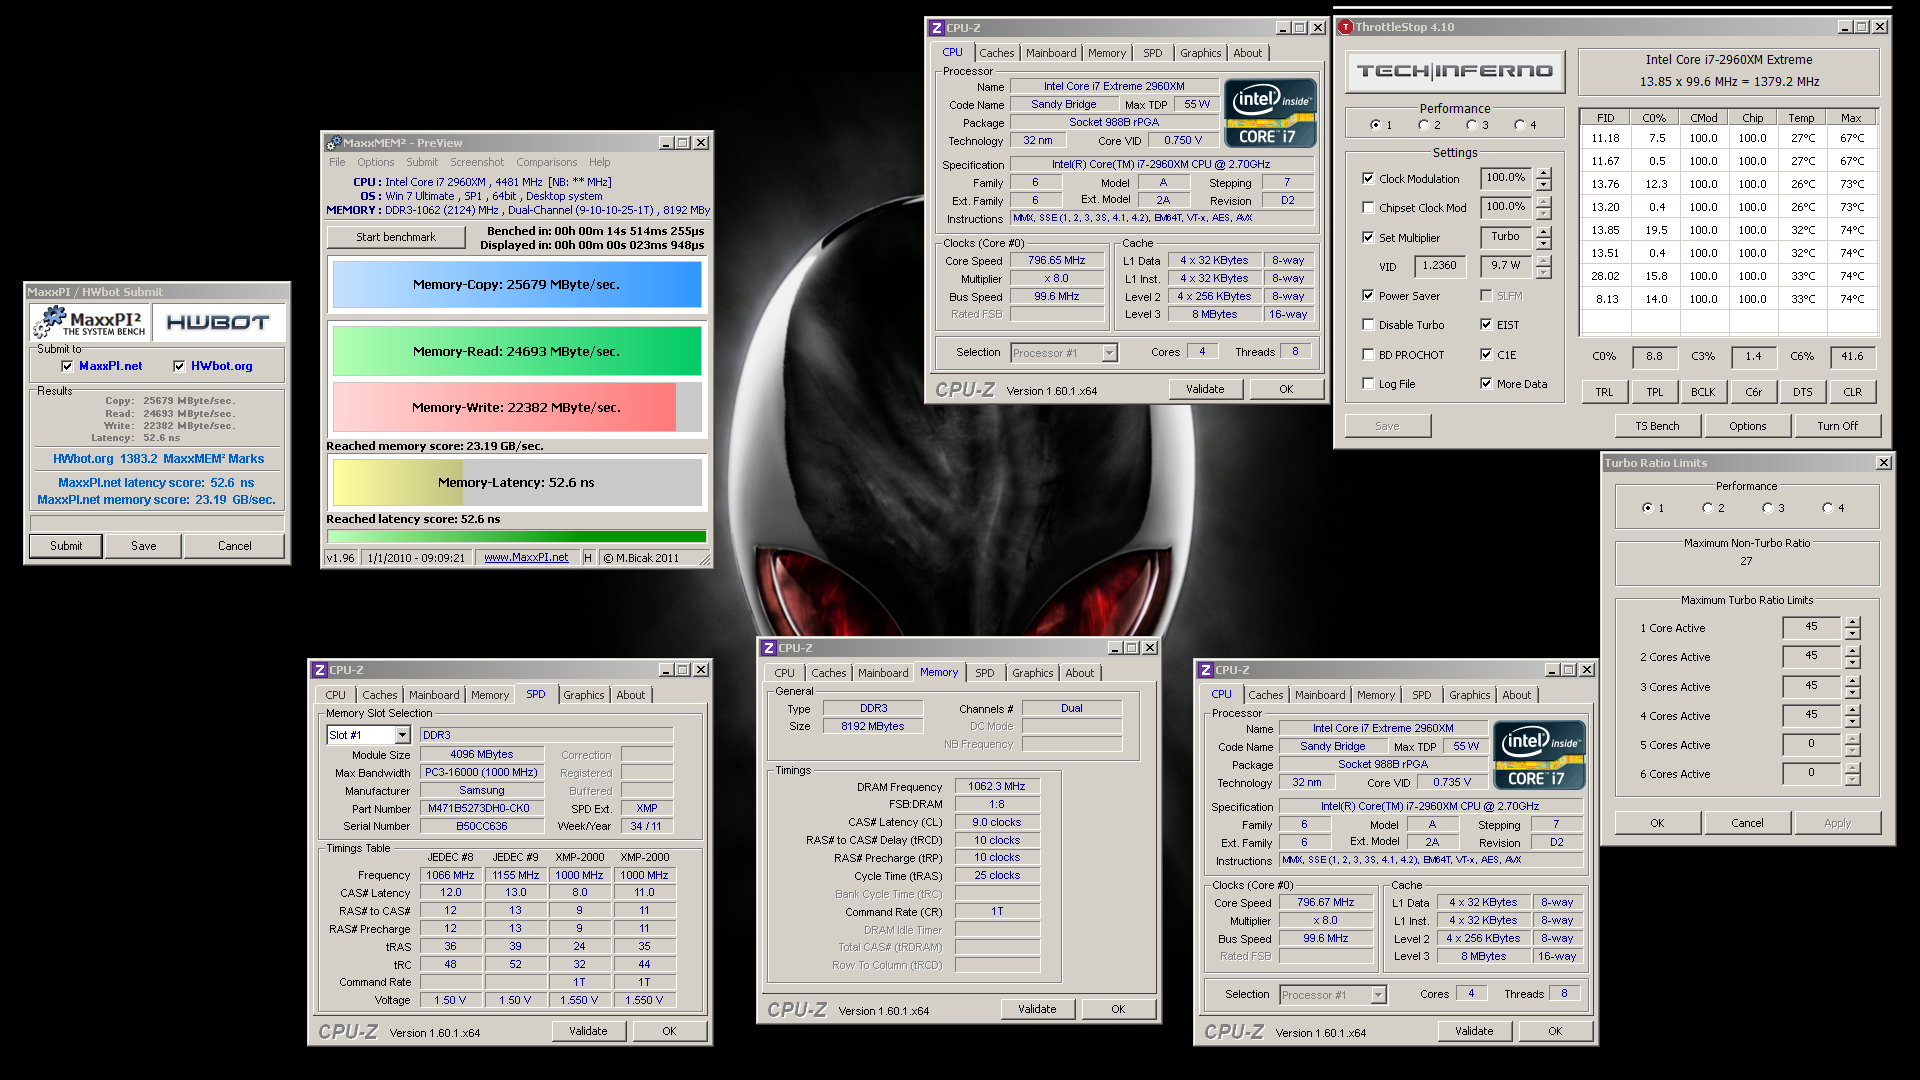The width and height of the screenshot is (1920, 1080).
Task: Enable BD PROCHOT checkbox
Action: pyautogui.click(x=1368, y=355)
